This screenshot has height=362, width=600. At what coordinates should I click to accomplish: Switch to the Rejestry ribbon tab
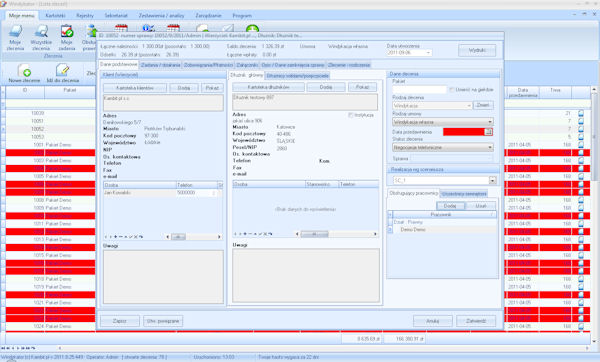pyautogui.click(x=85, y=16)
